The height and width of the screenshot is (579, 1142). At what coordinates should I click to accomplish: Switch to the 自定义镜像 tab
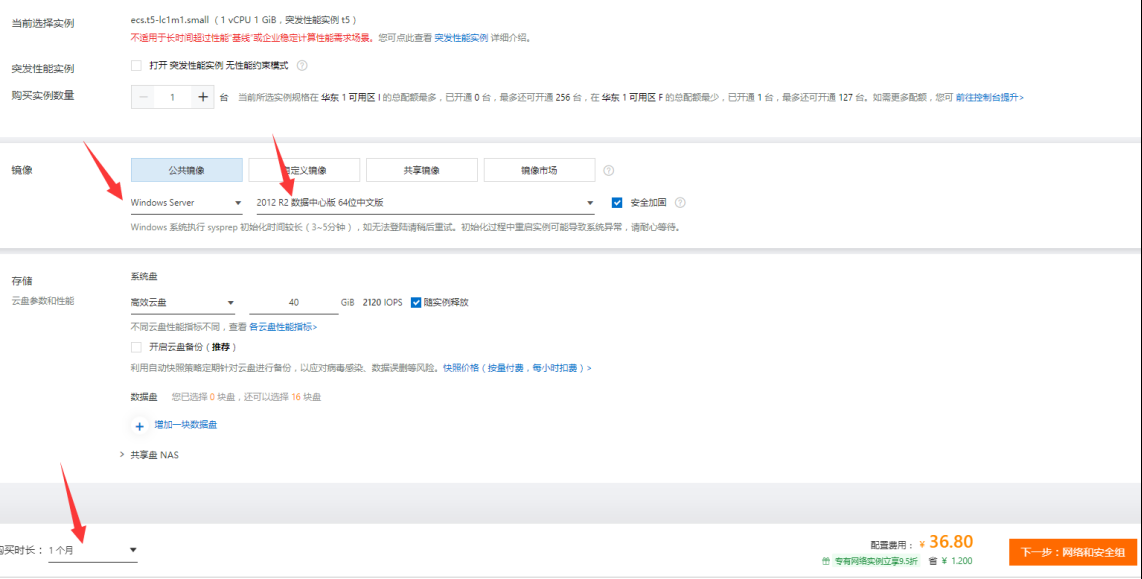click(x=304, y=169)
